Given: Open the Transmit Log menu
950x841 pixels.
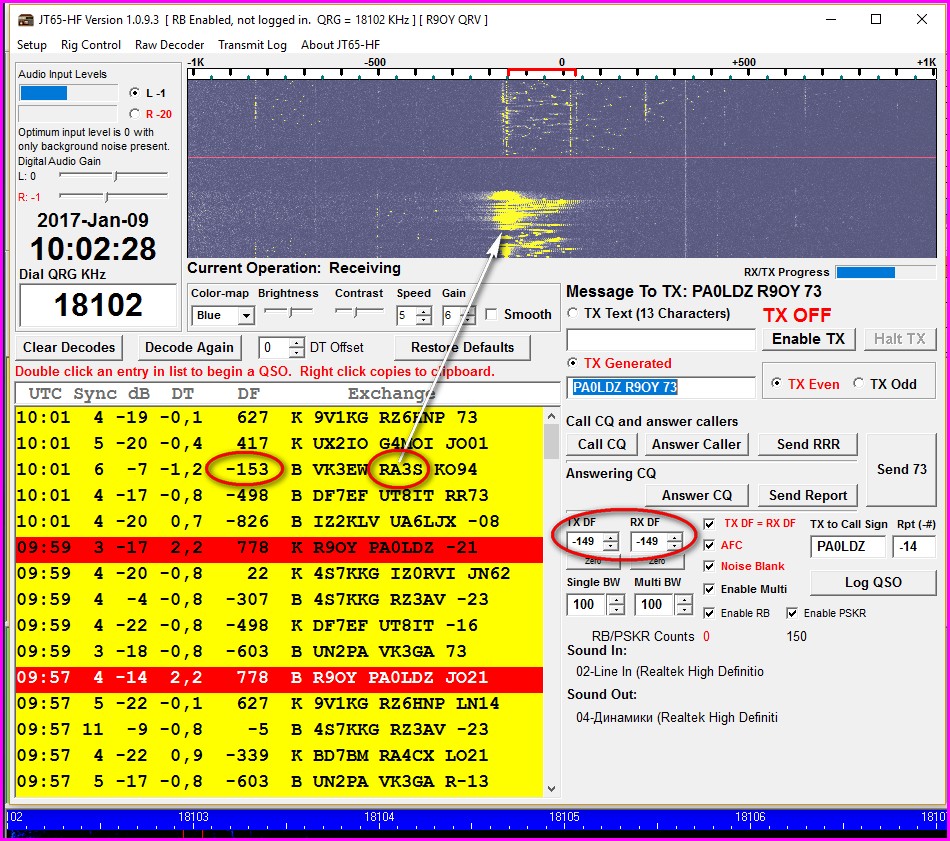Looking at the screenshot, I should [252, 45].
